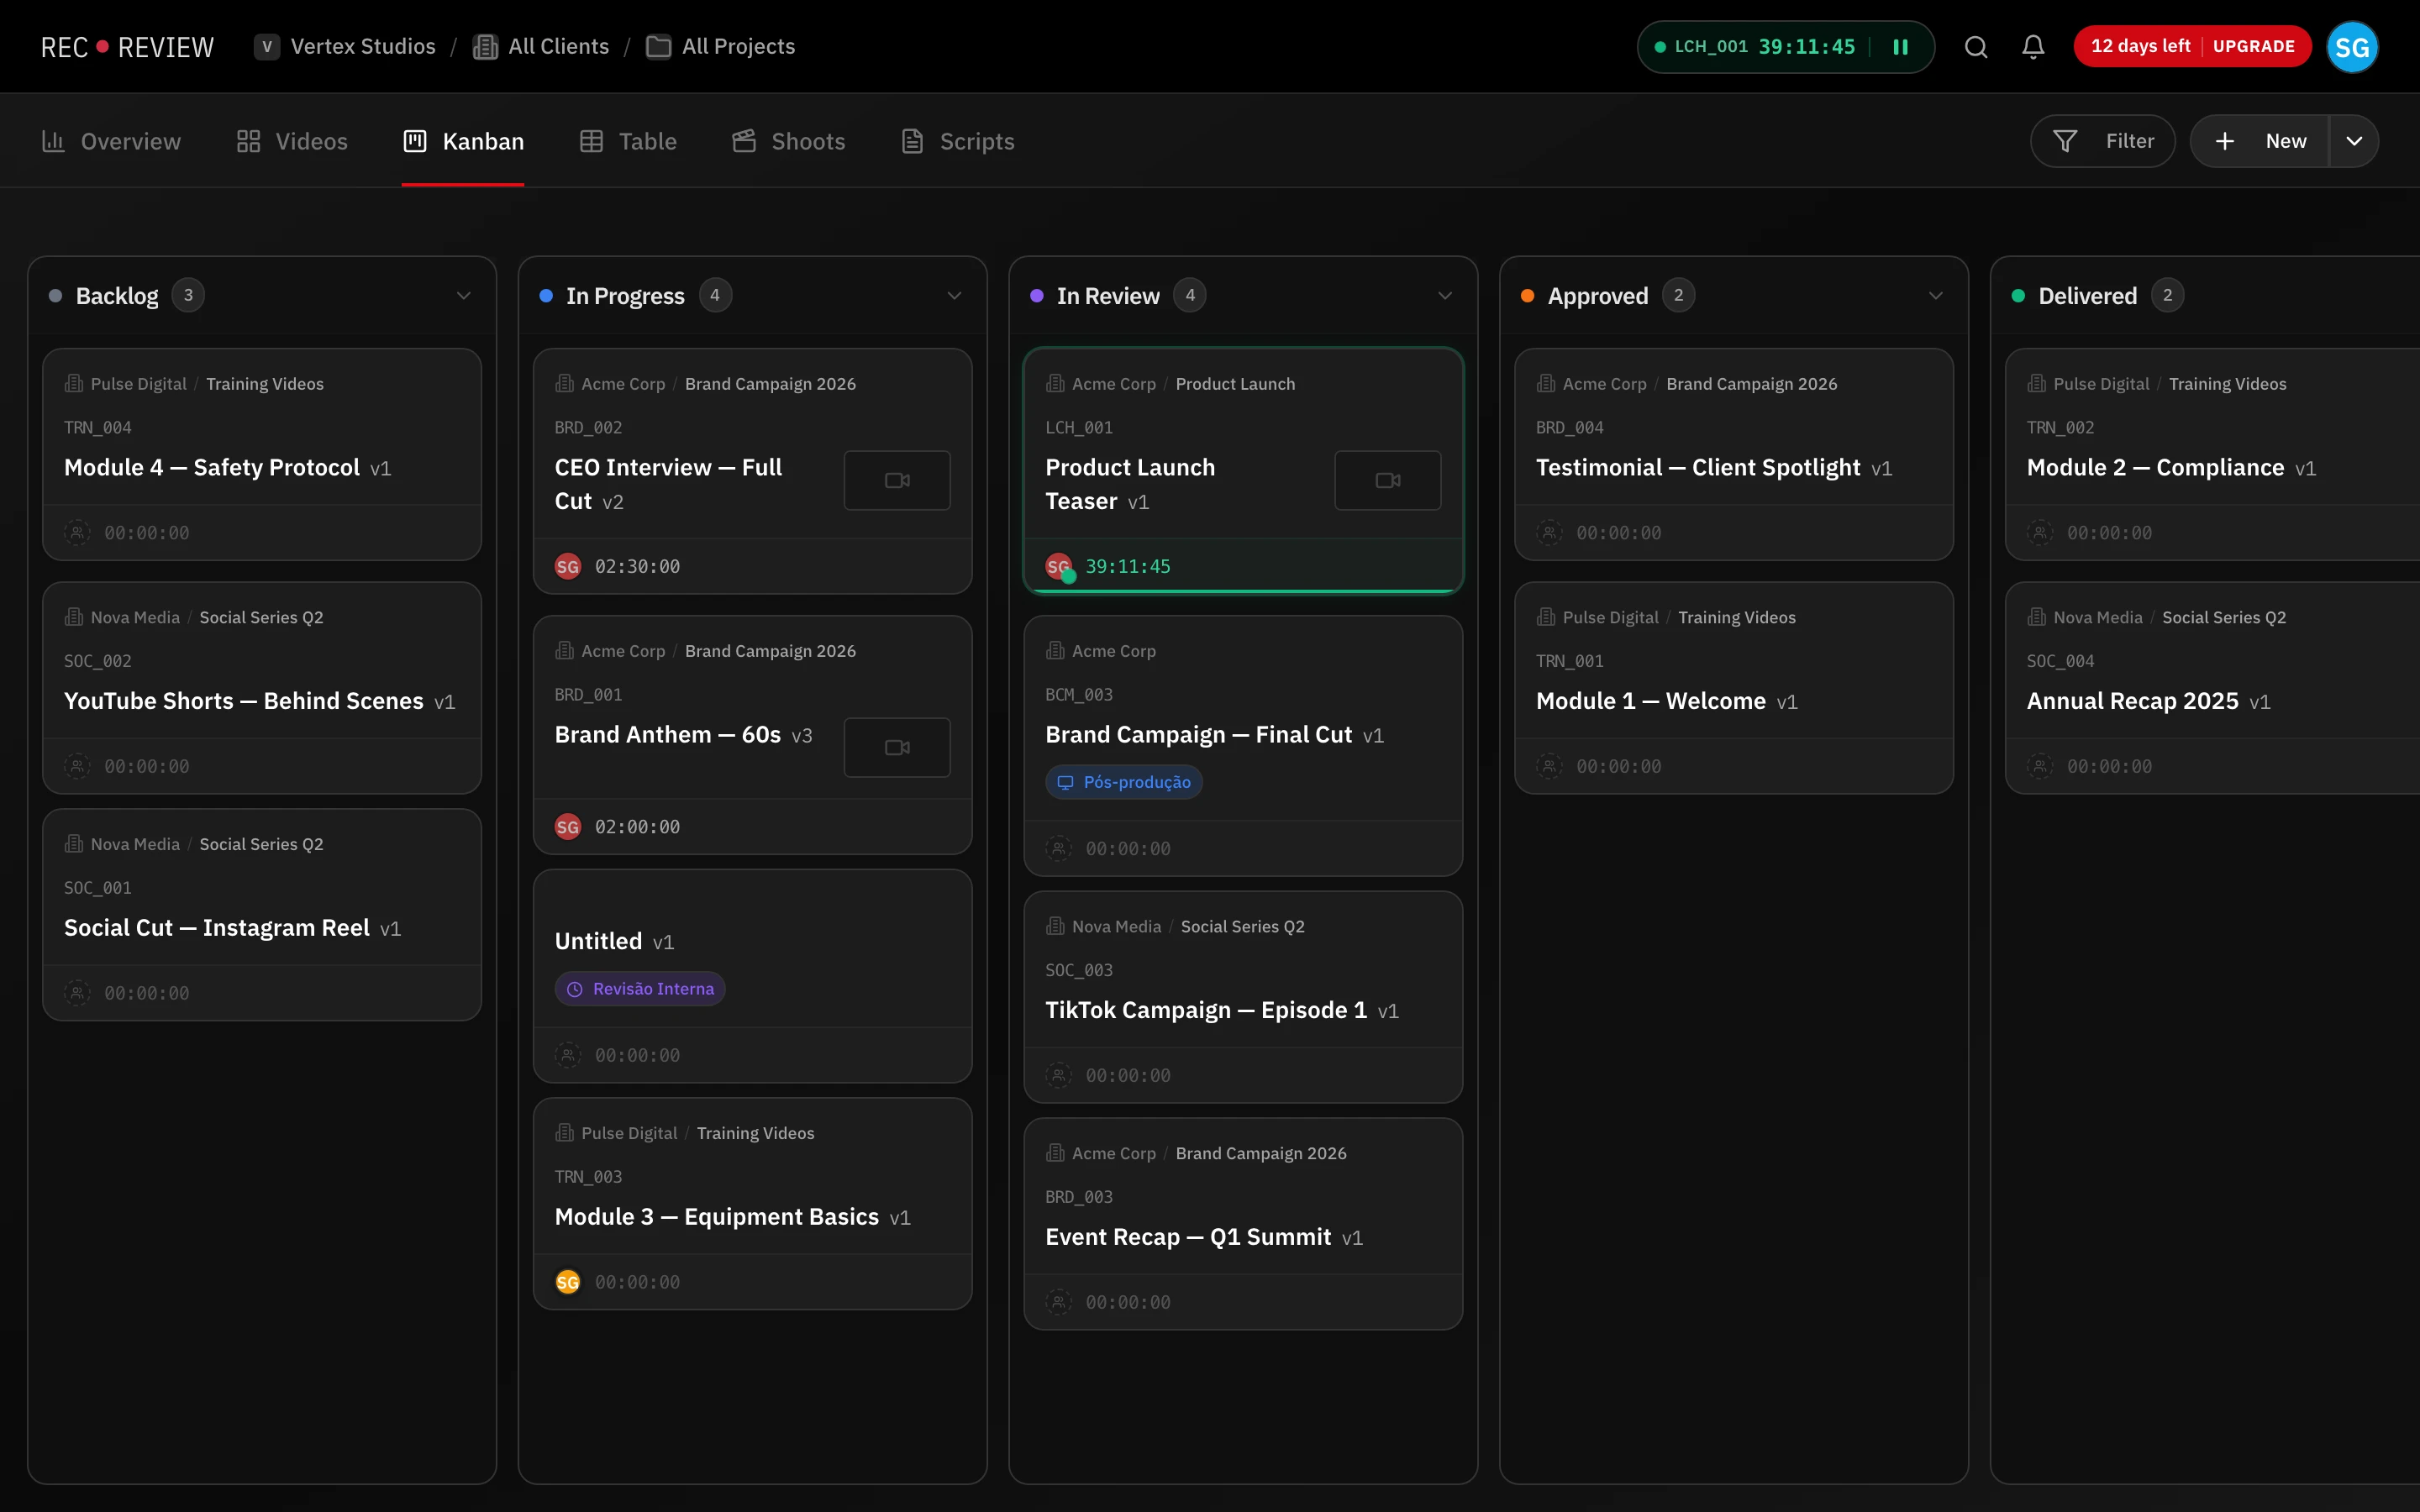Click video camera icon on Brand Anthem card

(x=896, y=747)
